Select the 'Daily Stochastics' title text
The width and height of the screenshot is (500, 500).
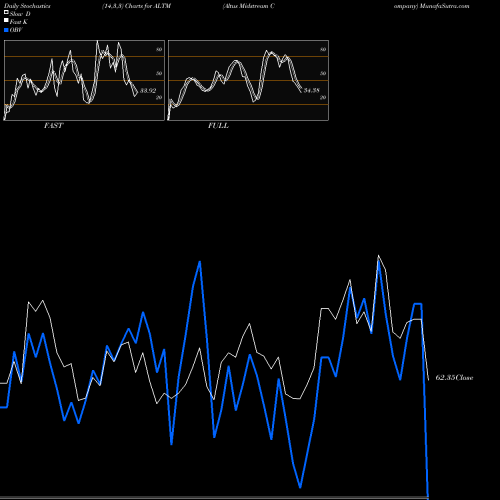[x=27, y=6]
